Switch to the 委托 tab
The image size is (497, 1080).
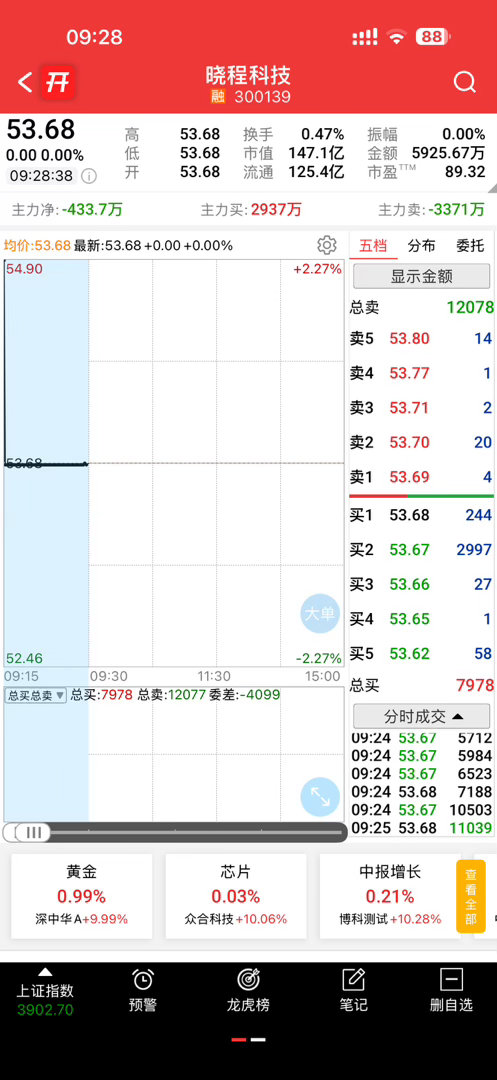(x=469, y=245)
